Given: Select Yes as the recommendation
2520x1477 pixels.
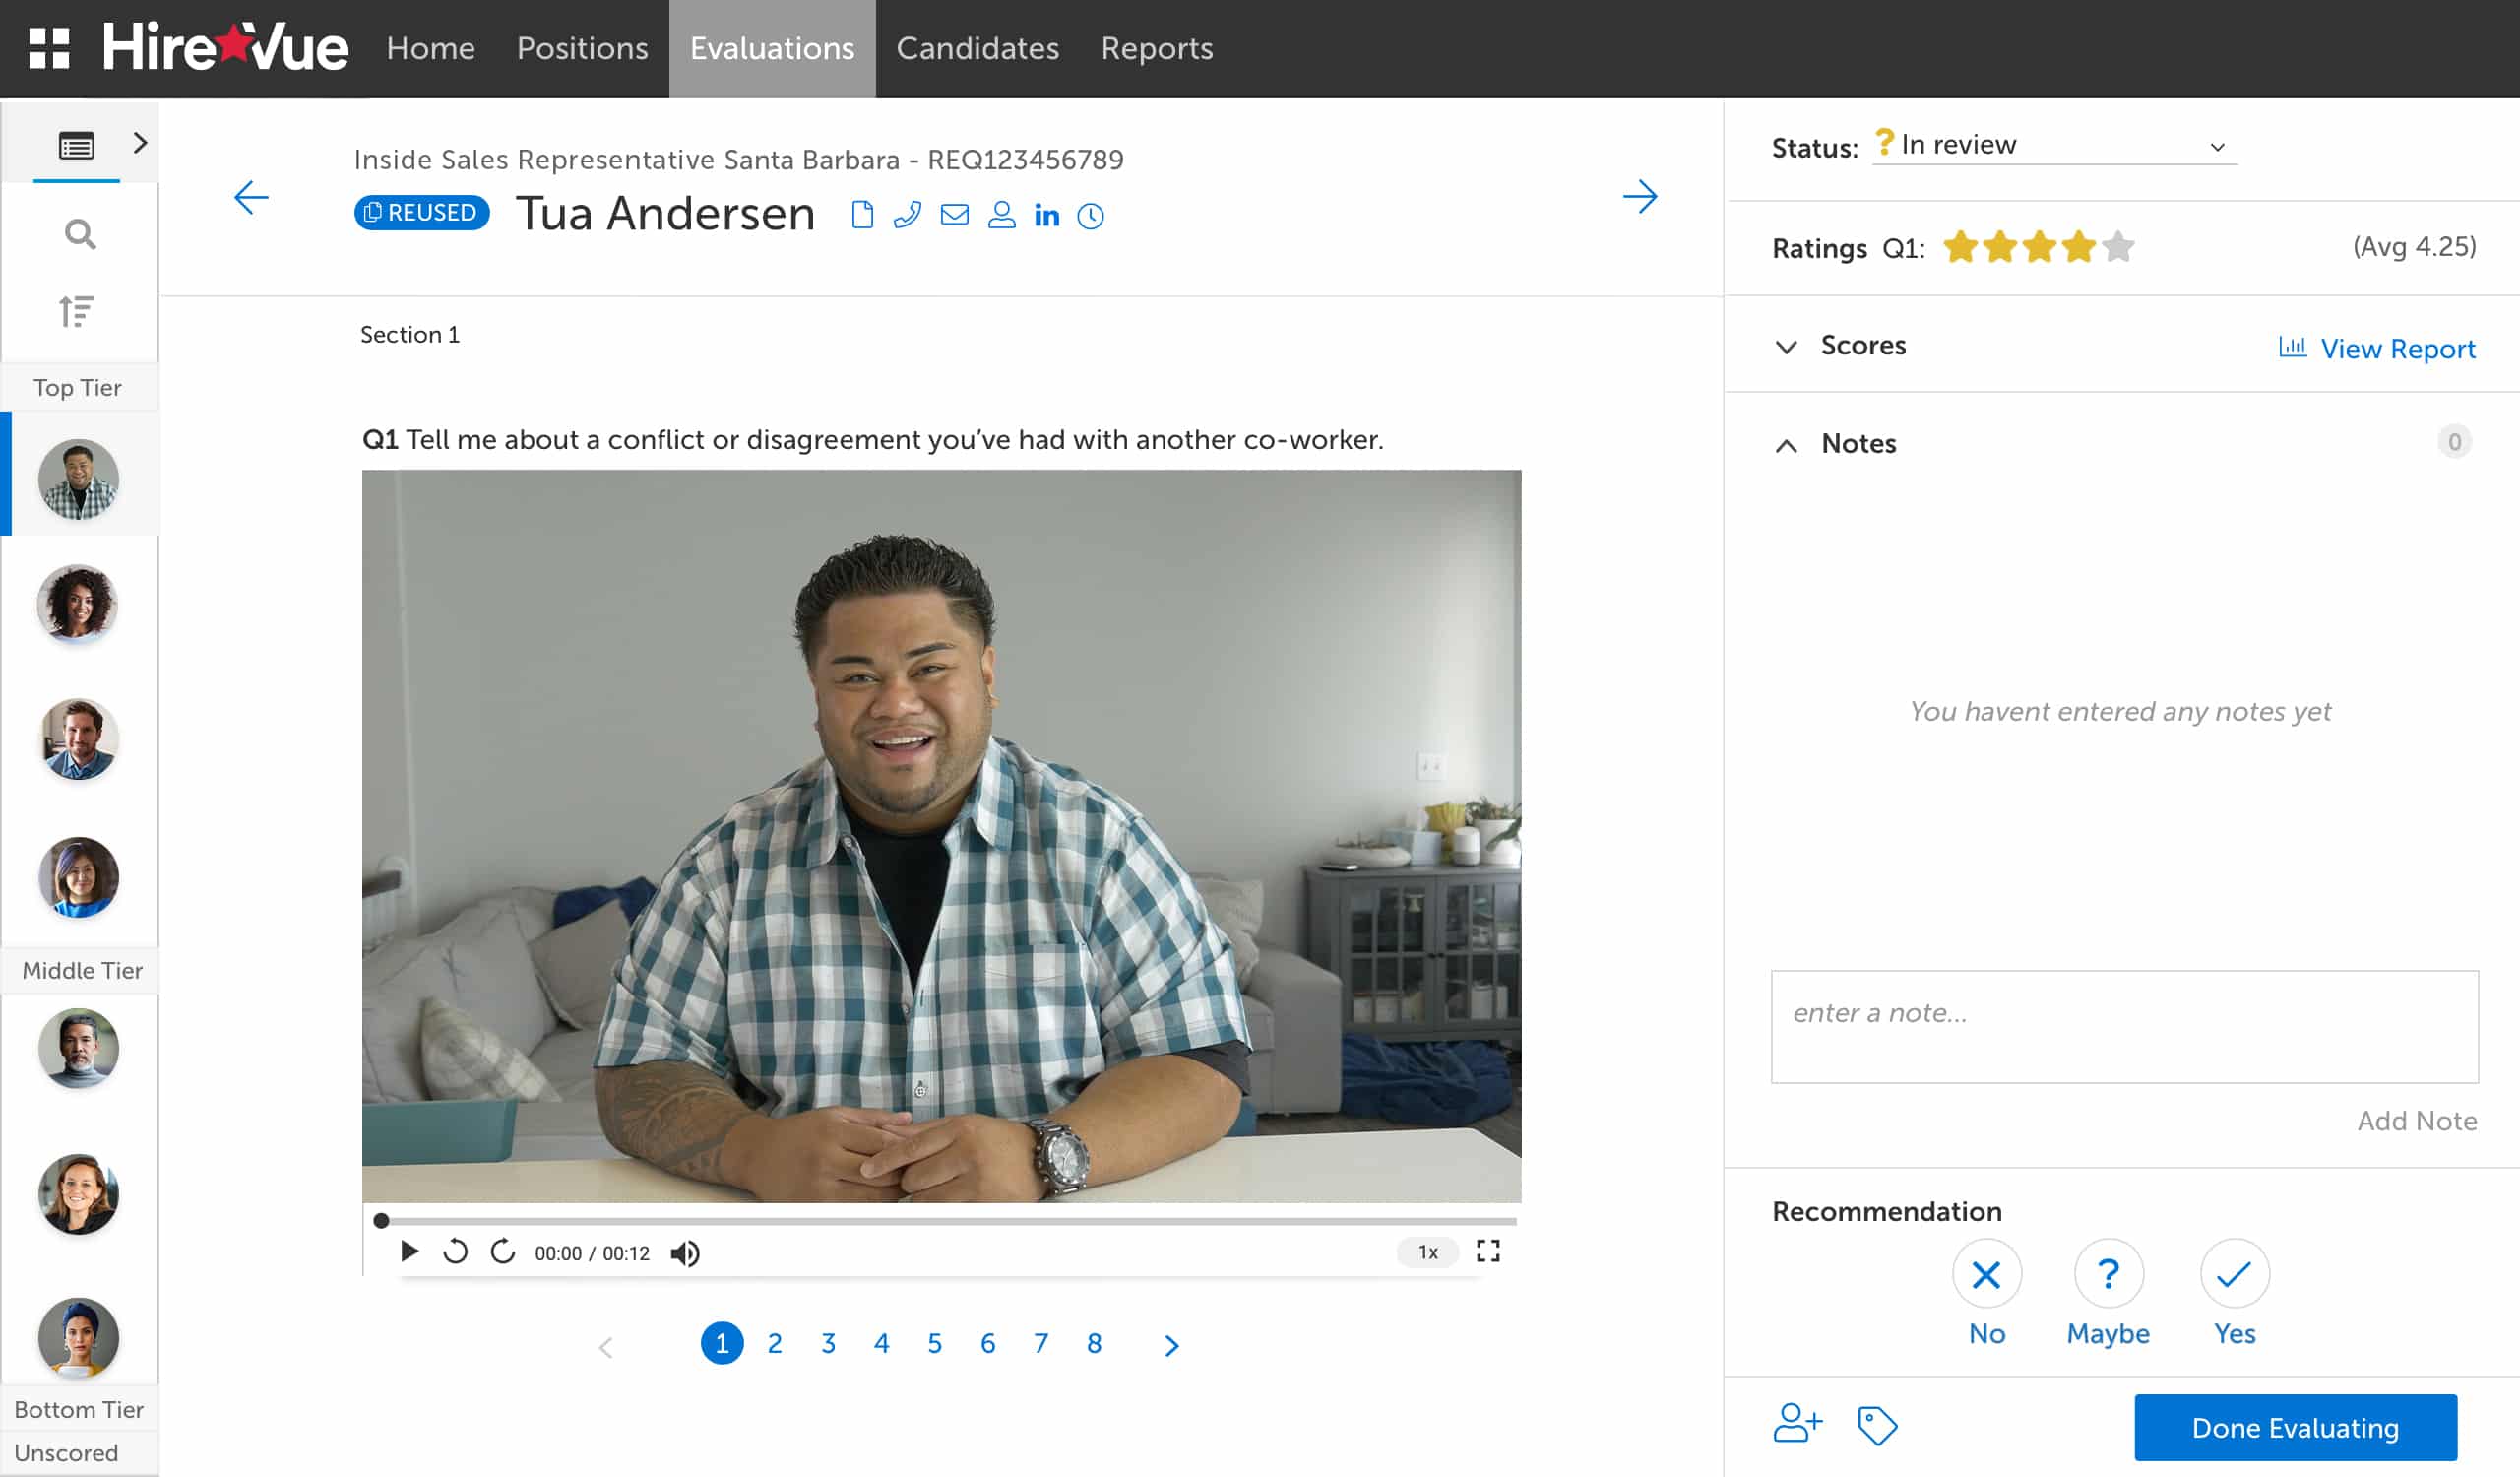Looking at the screenshot, I should [2232, 1273].
